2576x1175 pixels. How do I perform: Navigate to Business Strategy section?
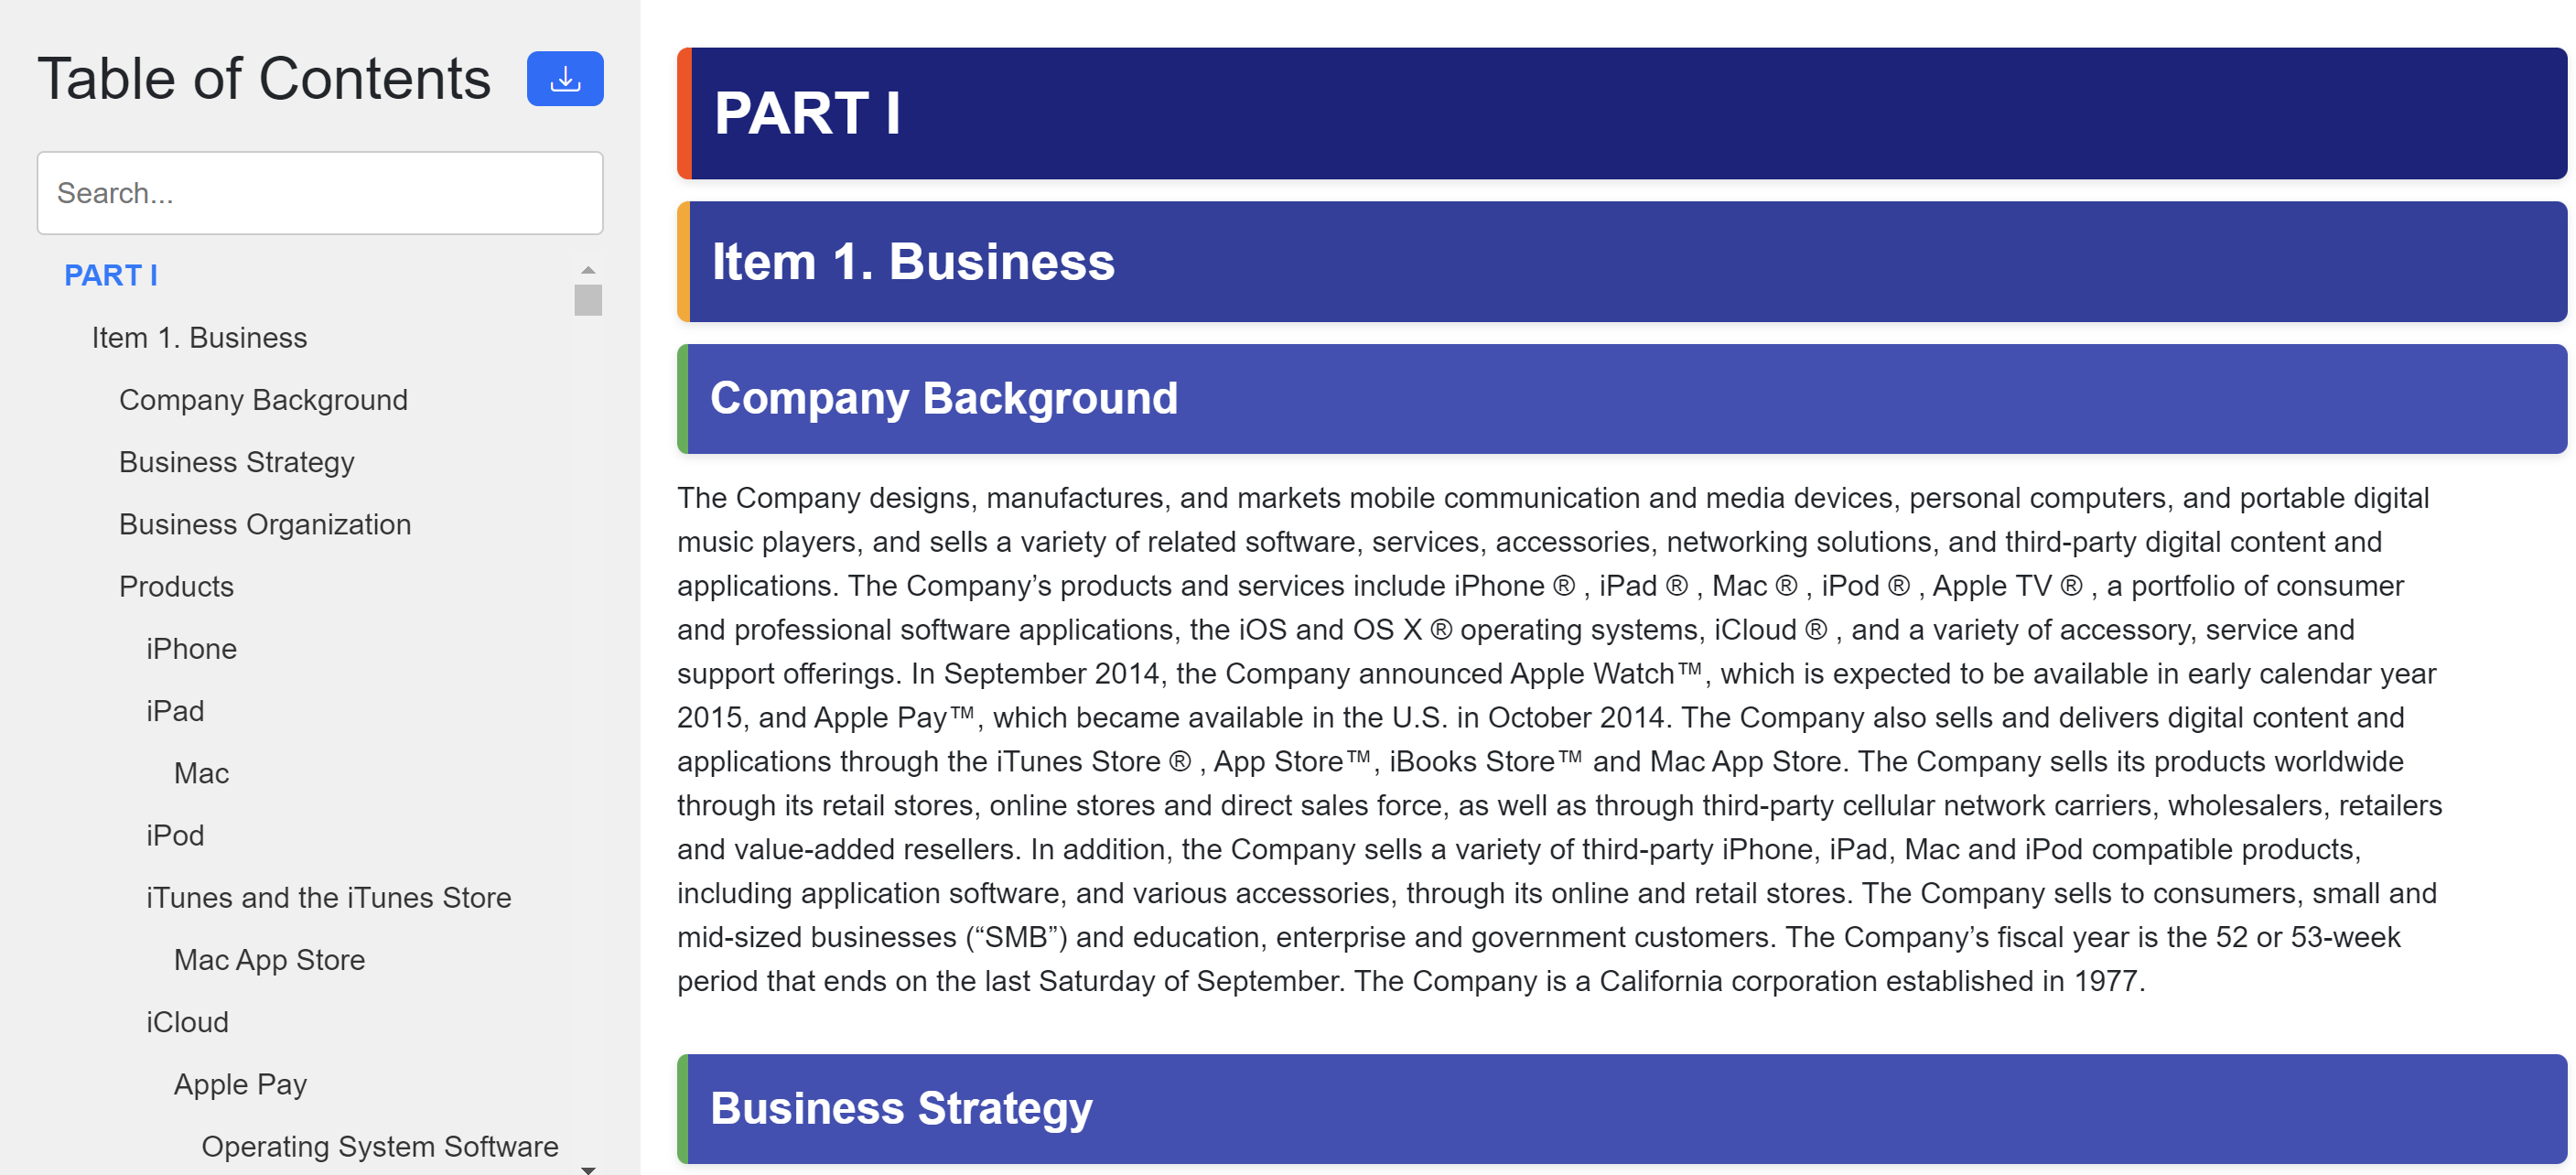tap(238, 462)
